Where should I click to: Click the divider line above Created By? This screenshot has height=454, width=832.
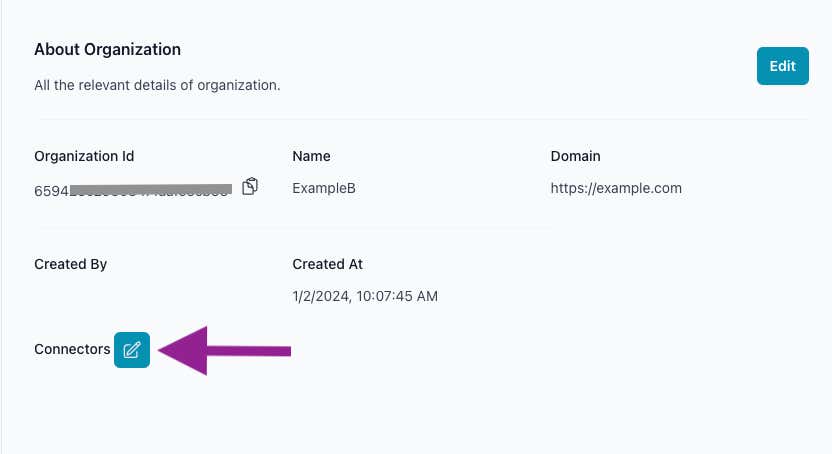pos(293,228)
